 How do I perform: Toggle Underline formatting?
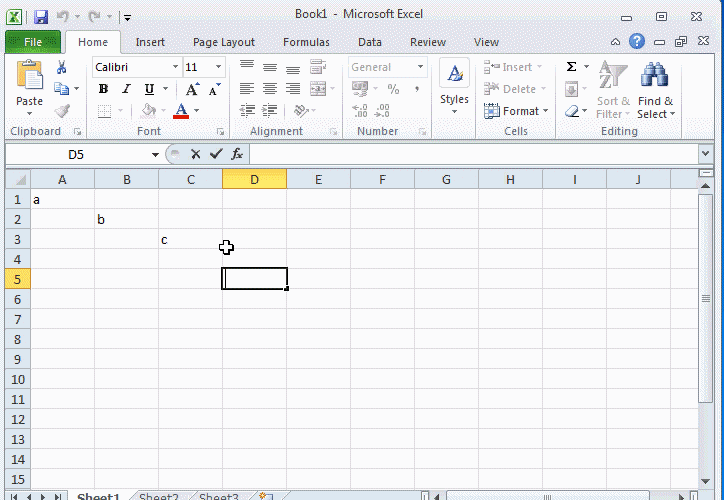coord(149,89)
